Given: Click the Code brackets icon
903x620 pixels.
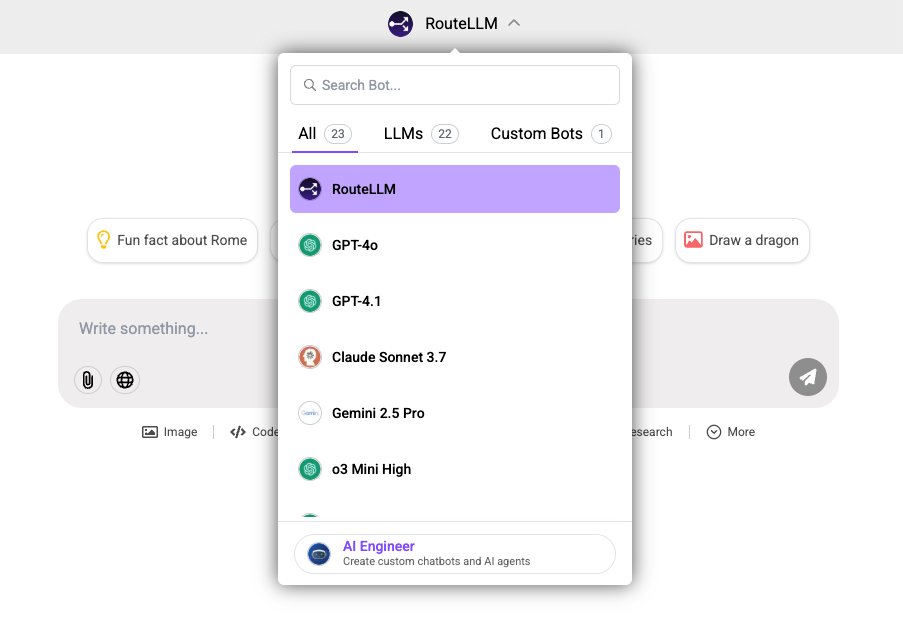Looking at the screenshot, I should [x=238, y=432].
